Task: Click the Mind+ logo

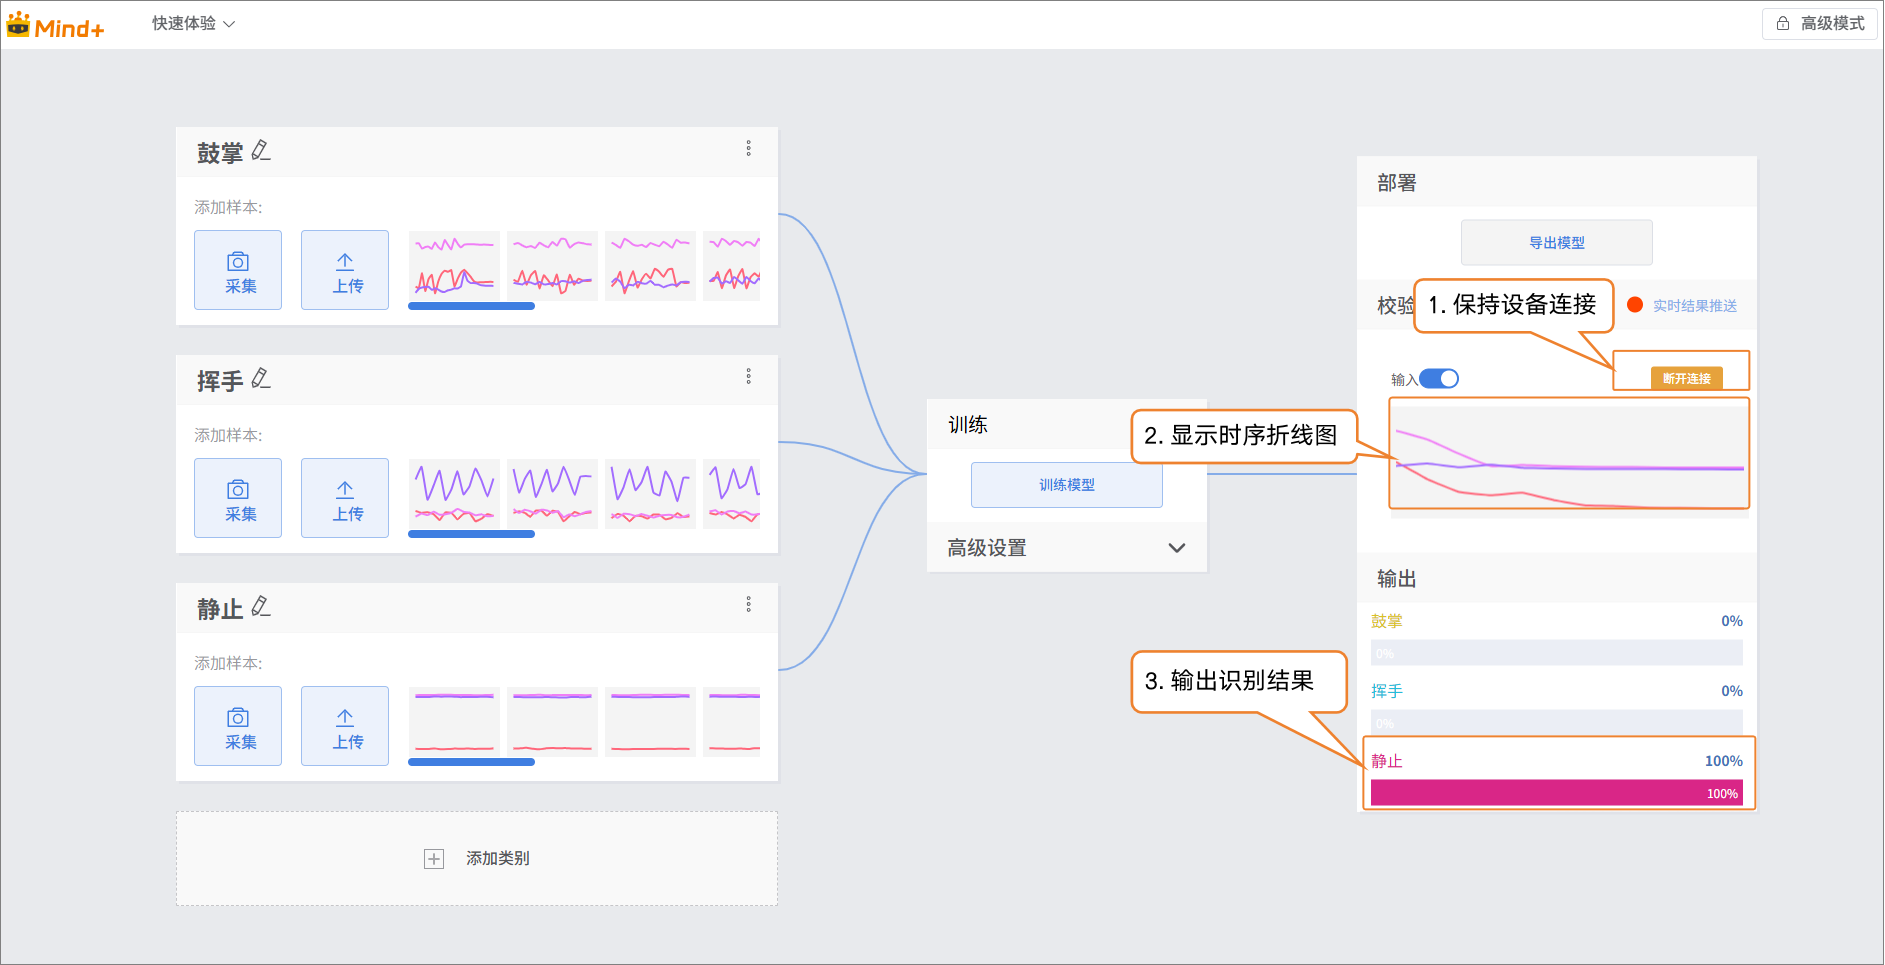Action: click(x=55, y=26)
